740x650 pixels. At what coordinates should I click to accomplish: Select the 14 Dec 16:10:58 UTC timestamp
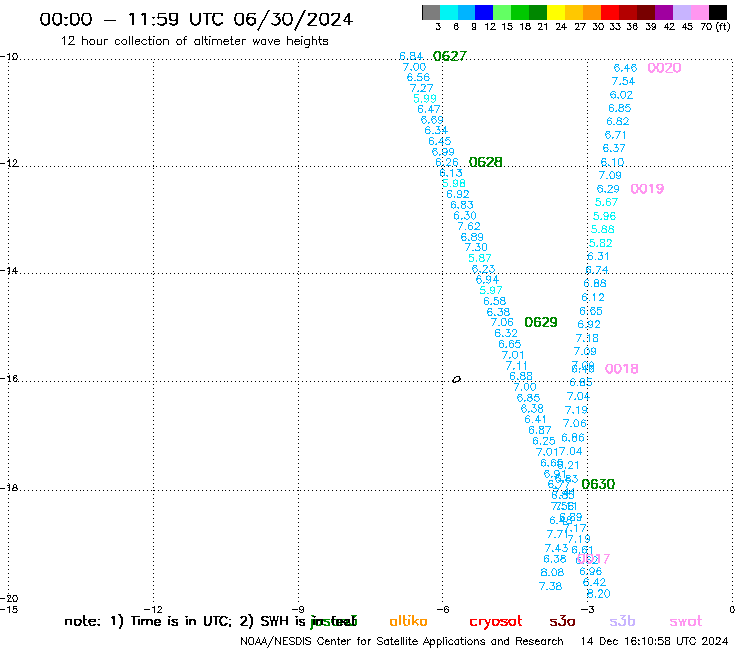point(654,642)
